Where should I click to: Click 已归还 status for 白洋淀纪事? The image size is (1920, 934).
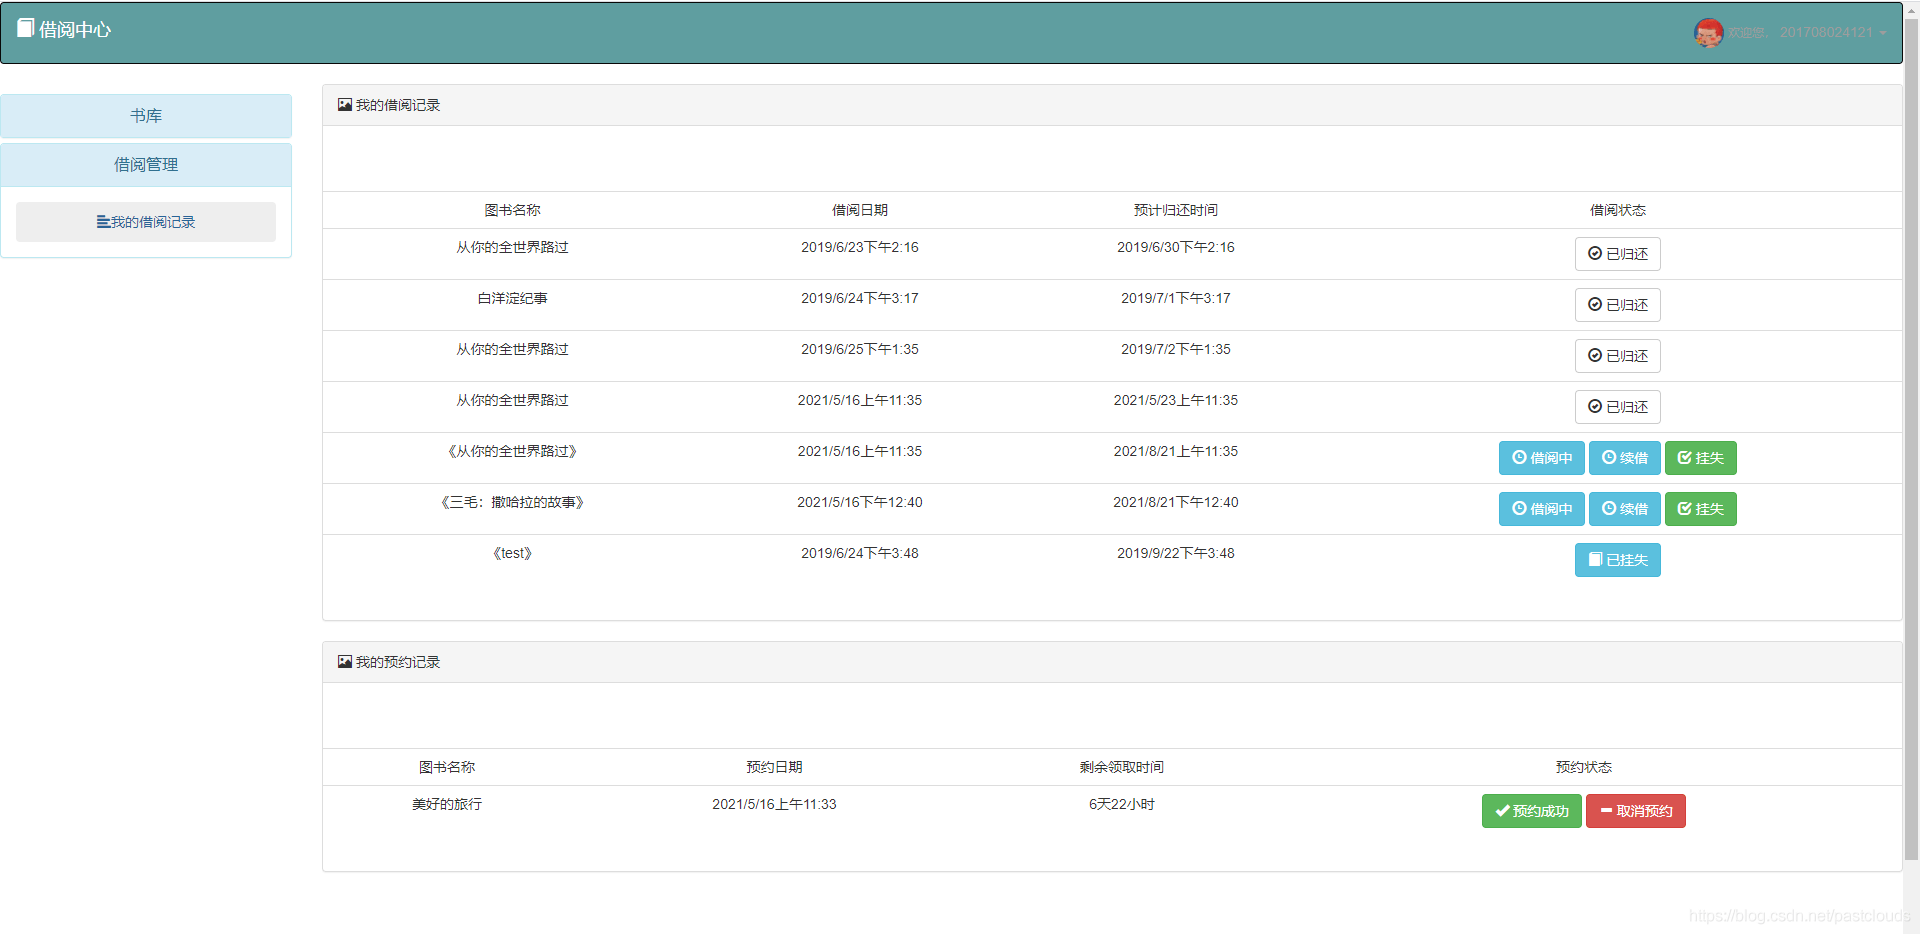[x=1617, y=305]
